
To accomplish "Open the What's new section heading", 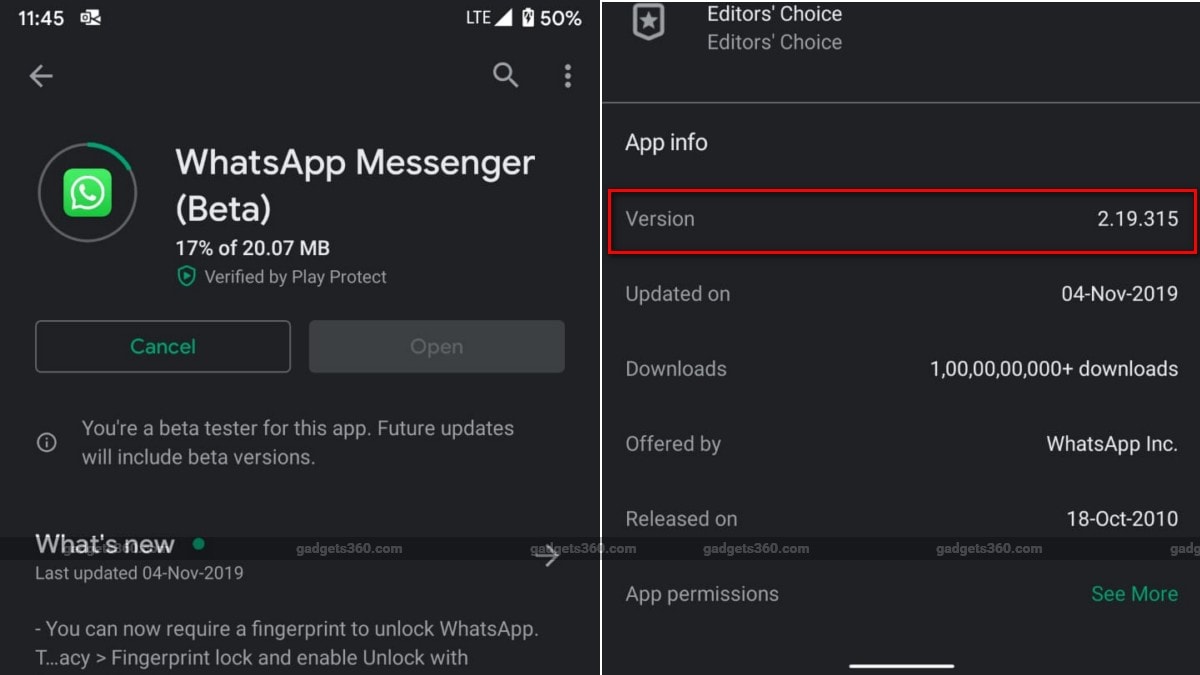I will click(x=105, y=544).
